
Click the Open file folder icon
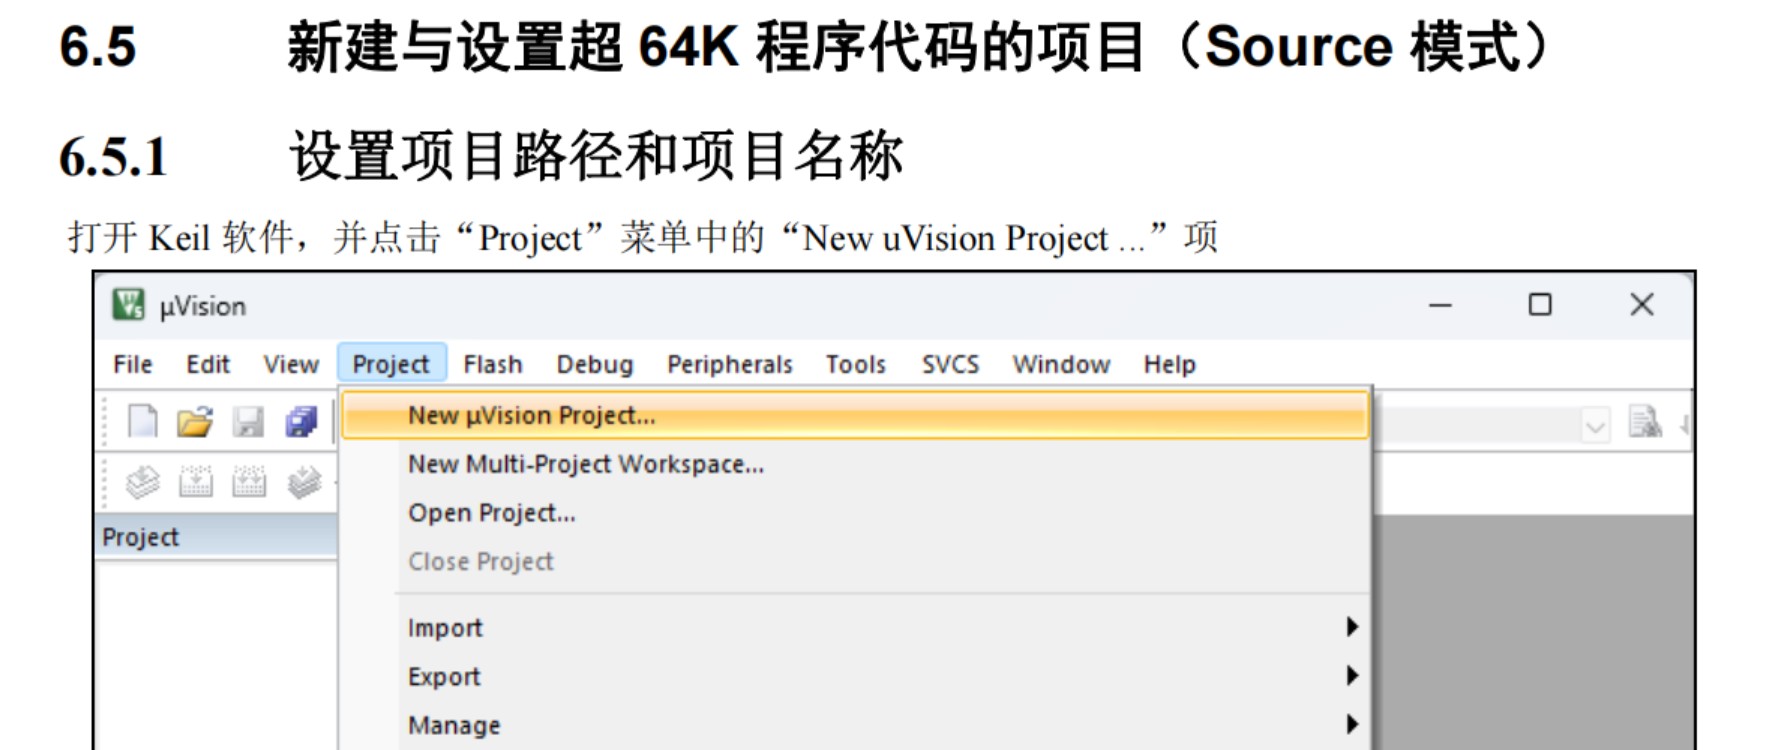coord(195,422)
